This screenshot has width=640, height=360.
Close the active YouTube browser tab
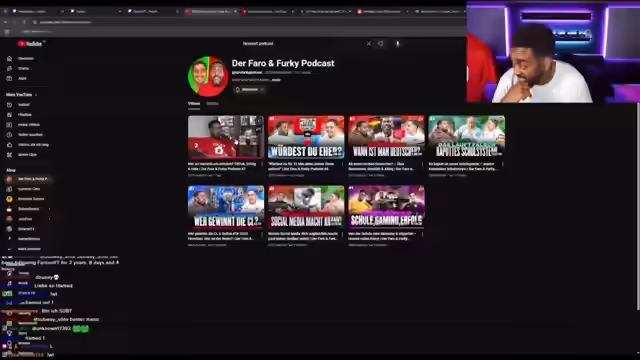click(x=235, y=11)
